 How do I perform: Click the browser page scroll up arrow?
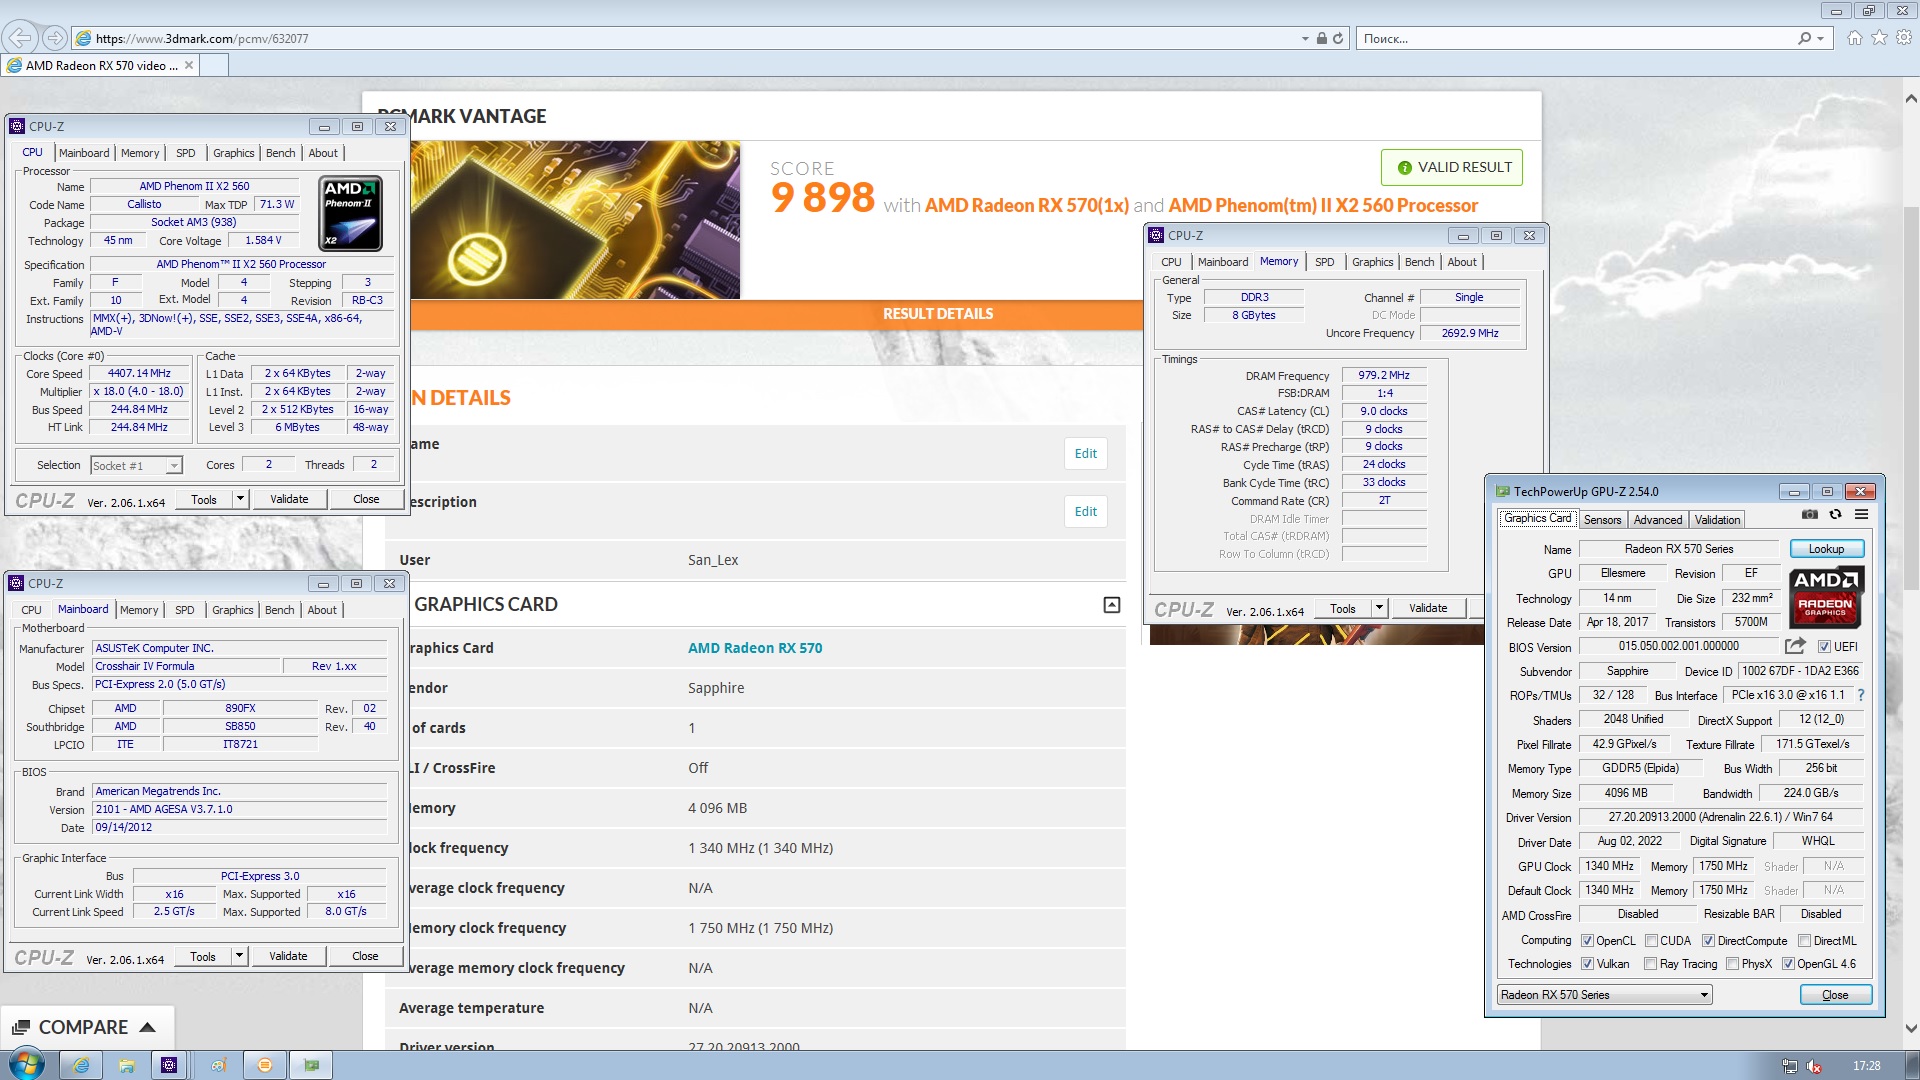coord(1911,99)
